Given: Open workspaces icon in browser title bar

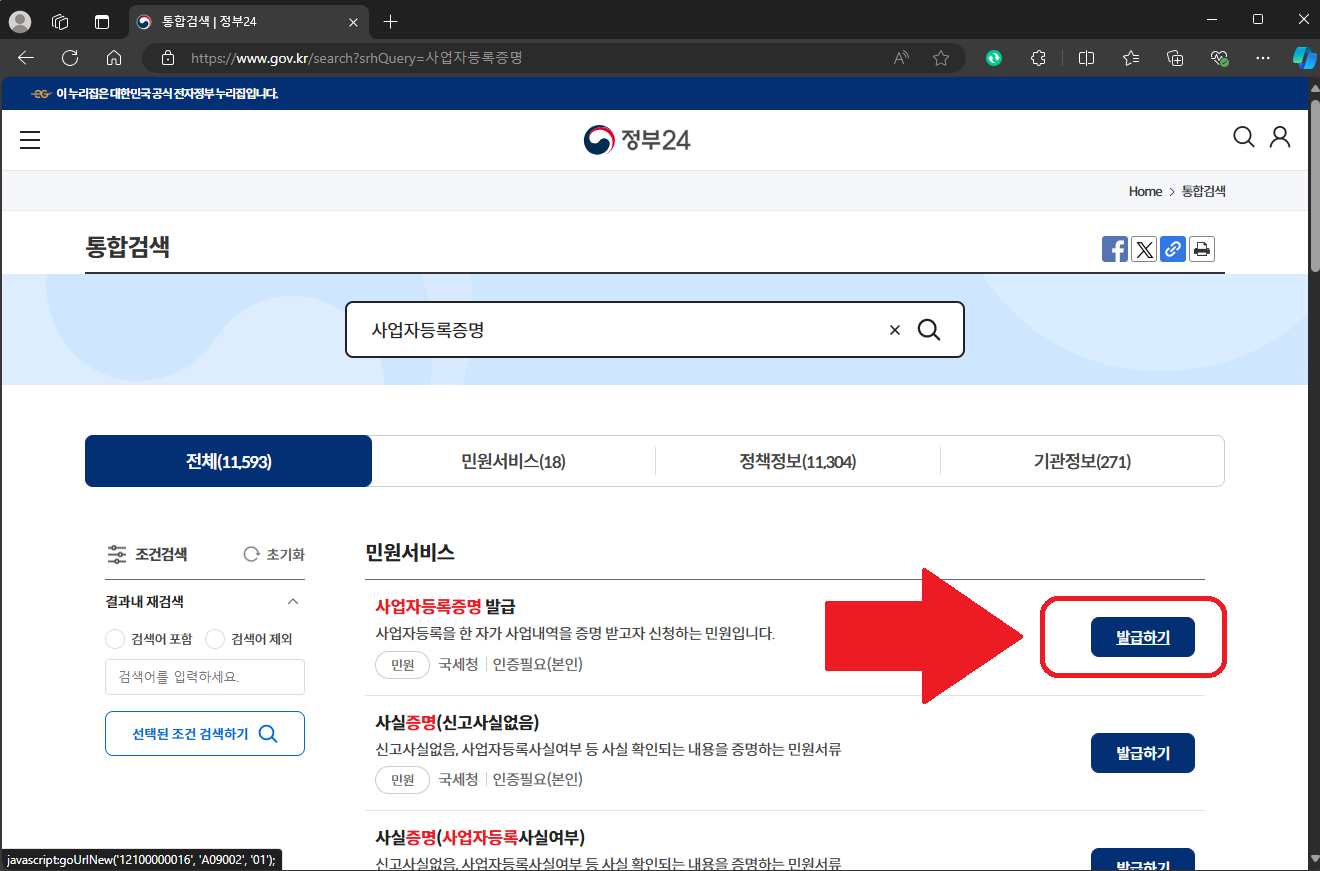Looking at the screenshot, I should click(60, 21).
